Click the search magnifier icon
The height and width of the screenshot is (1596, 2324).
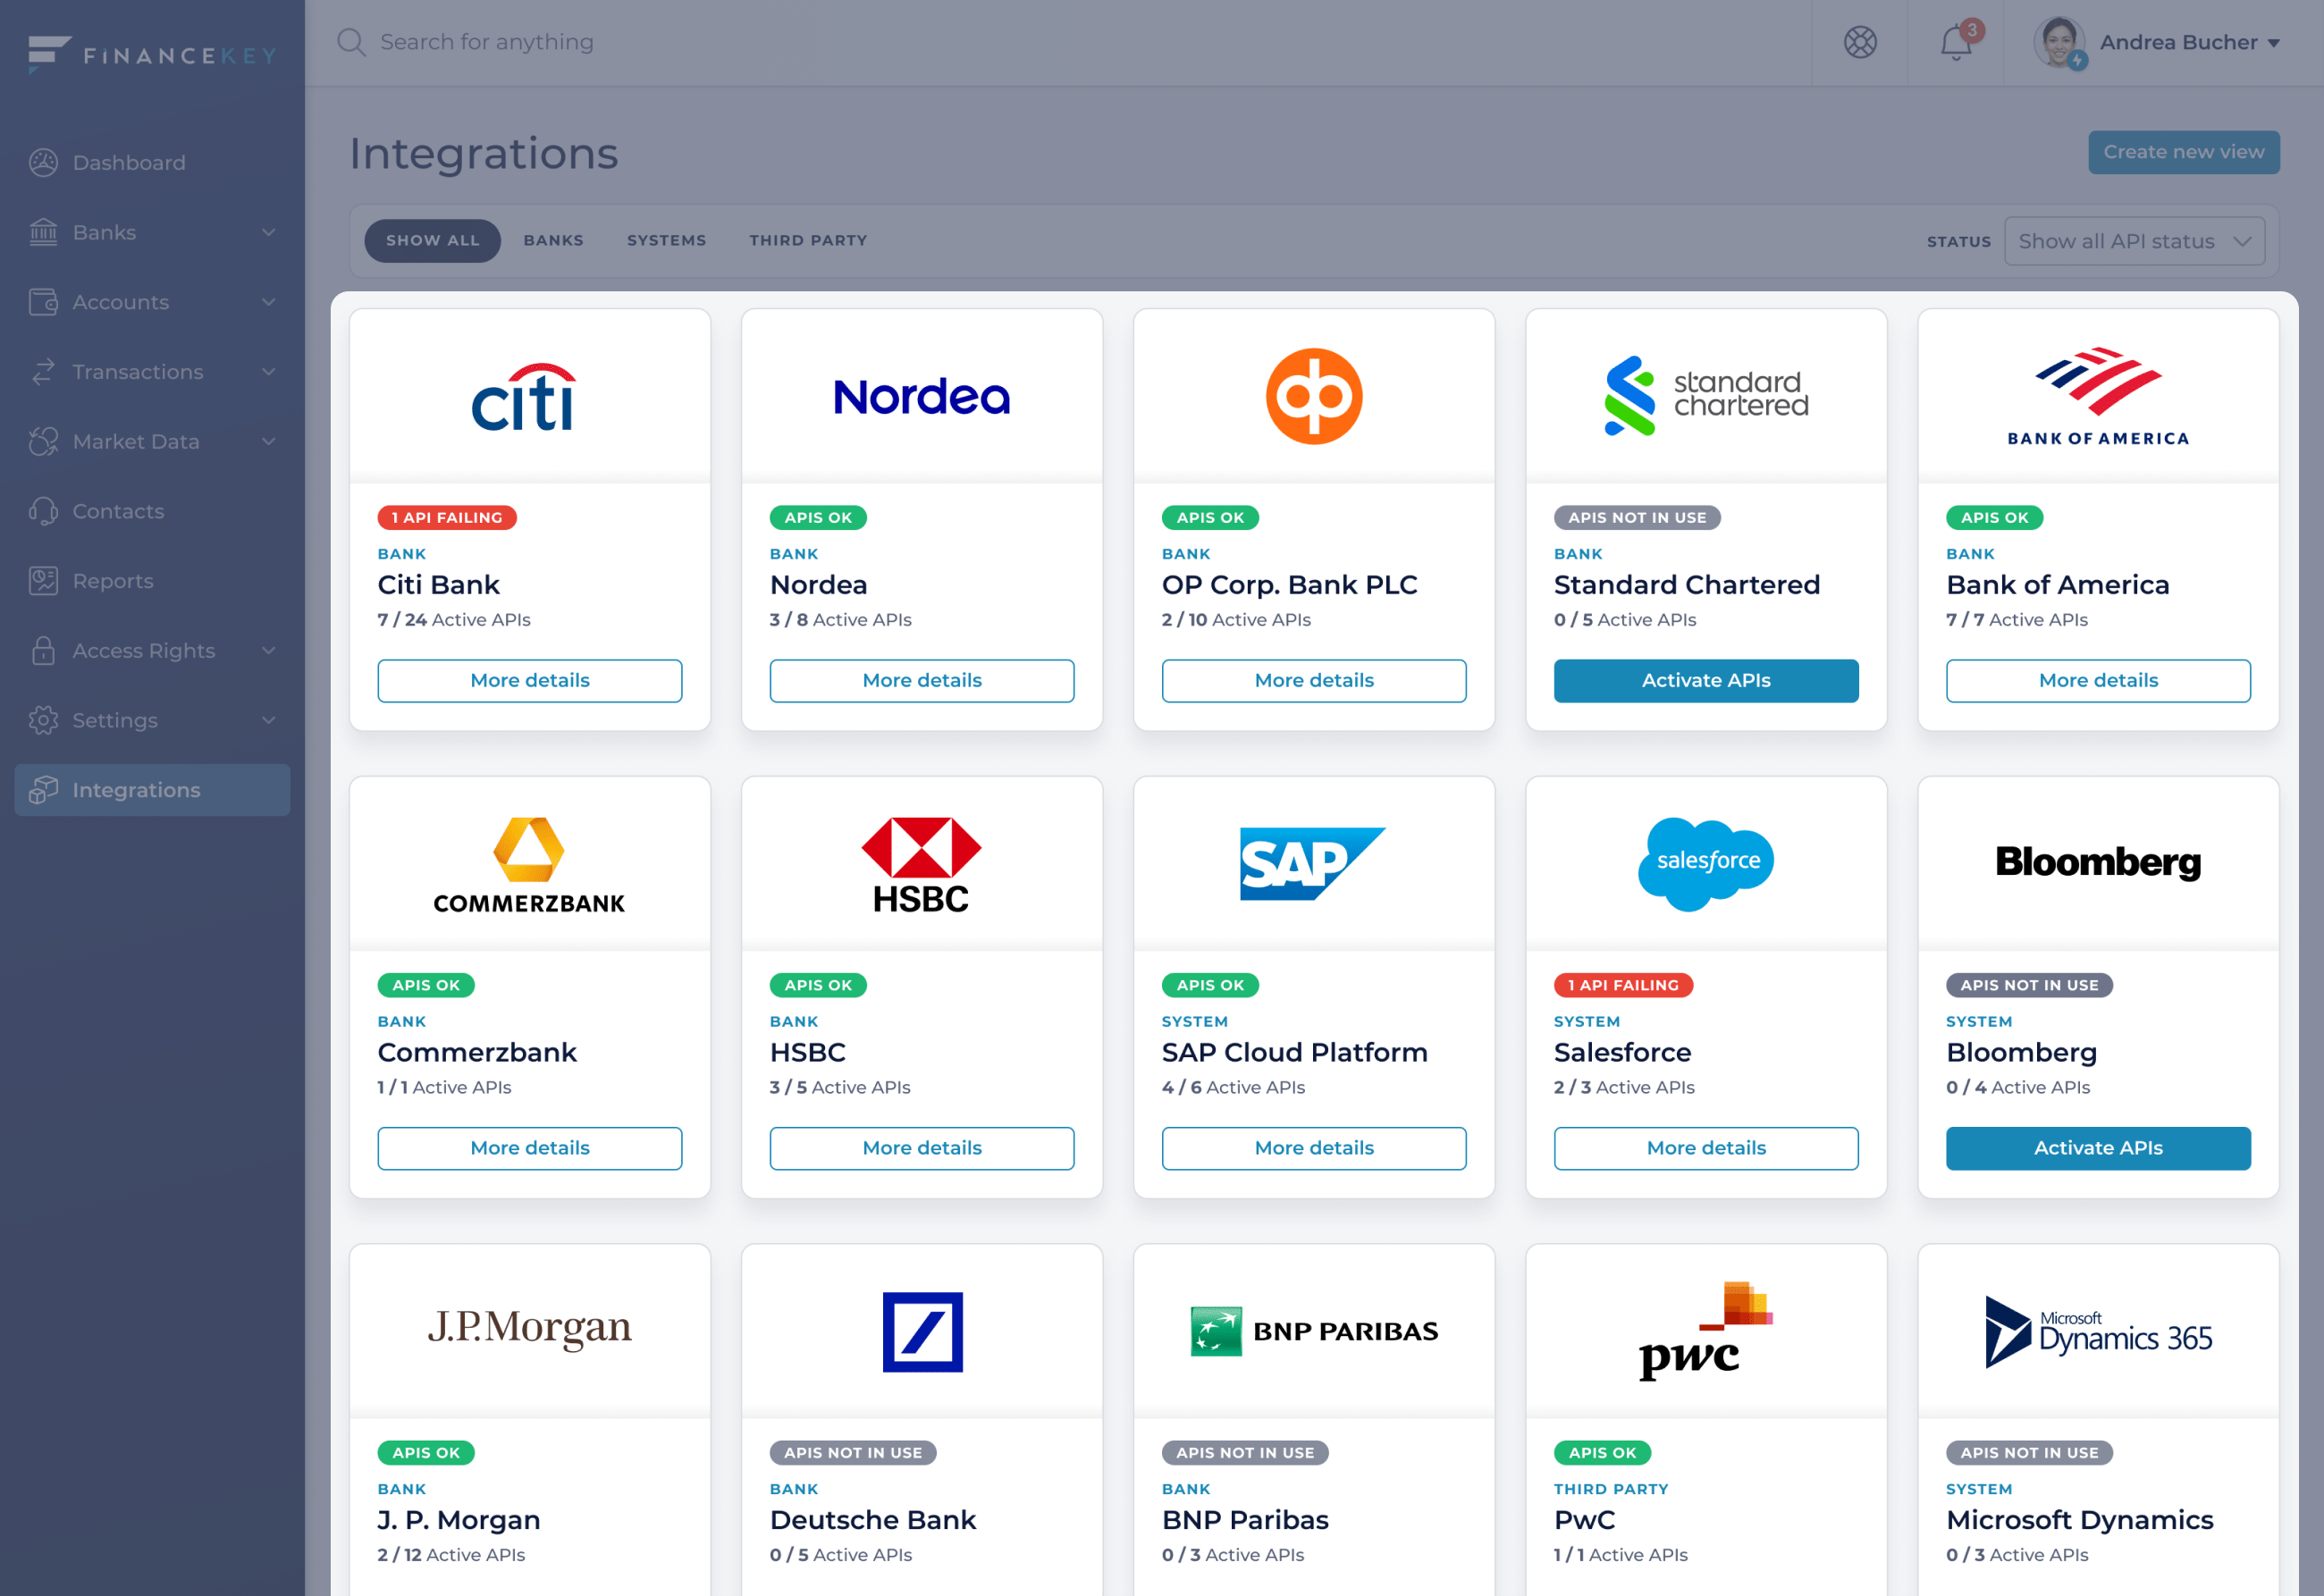[x=351, y=42]
